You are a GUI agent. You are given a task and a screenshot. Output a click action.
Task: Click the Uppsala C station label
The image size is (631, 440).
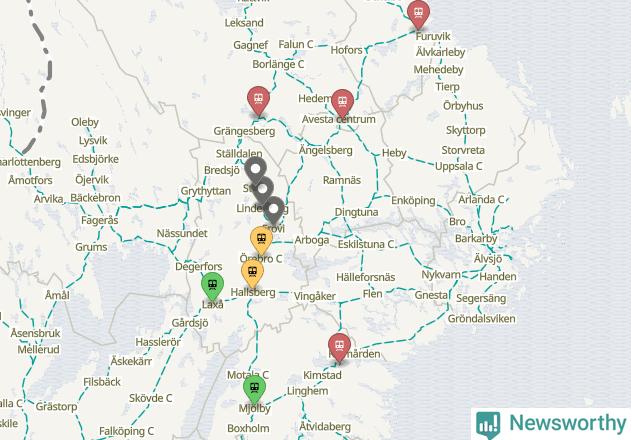tap(458, 166)
